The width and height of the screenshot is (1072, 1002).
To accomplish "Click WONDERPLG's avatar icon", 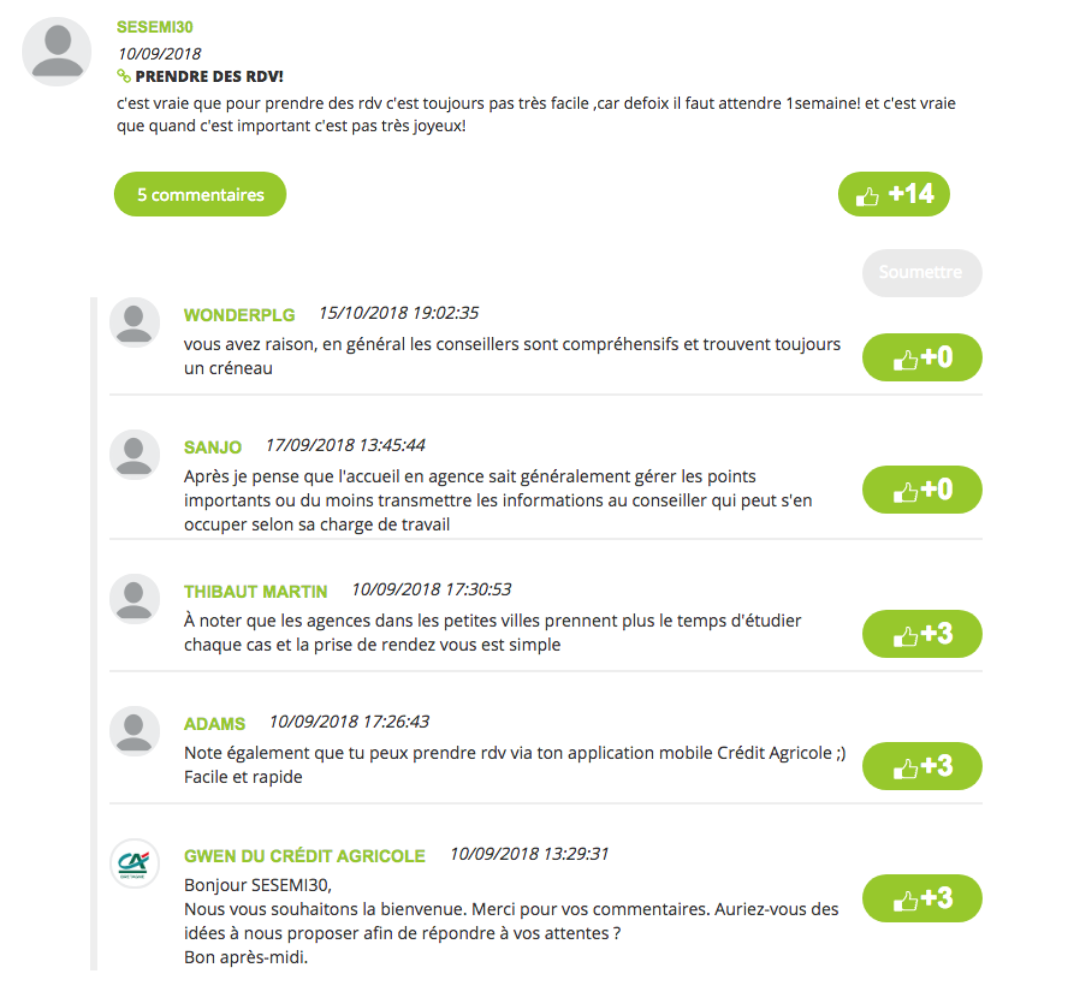I will (x=134, y=322).
